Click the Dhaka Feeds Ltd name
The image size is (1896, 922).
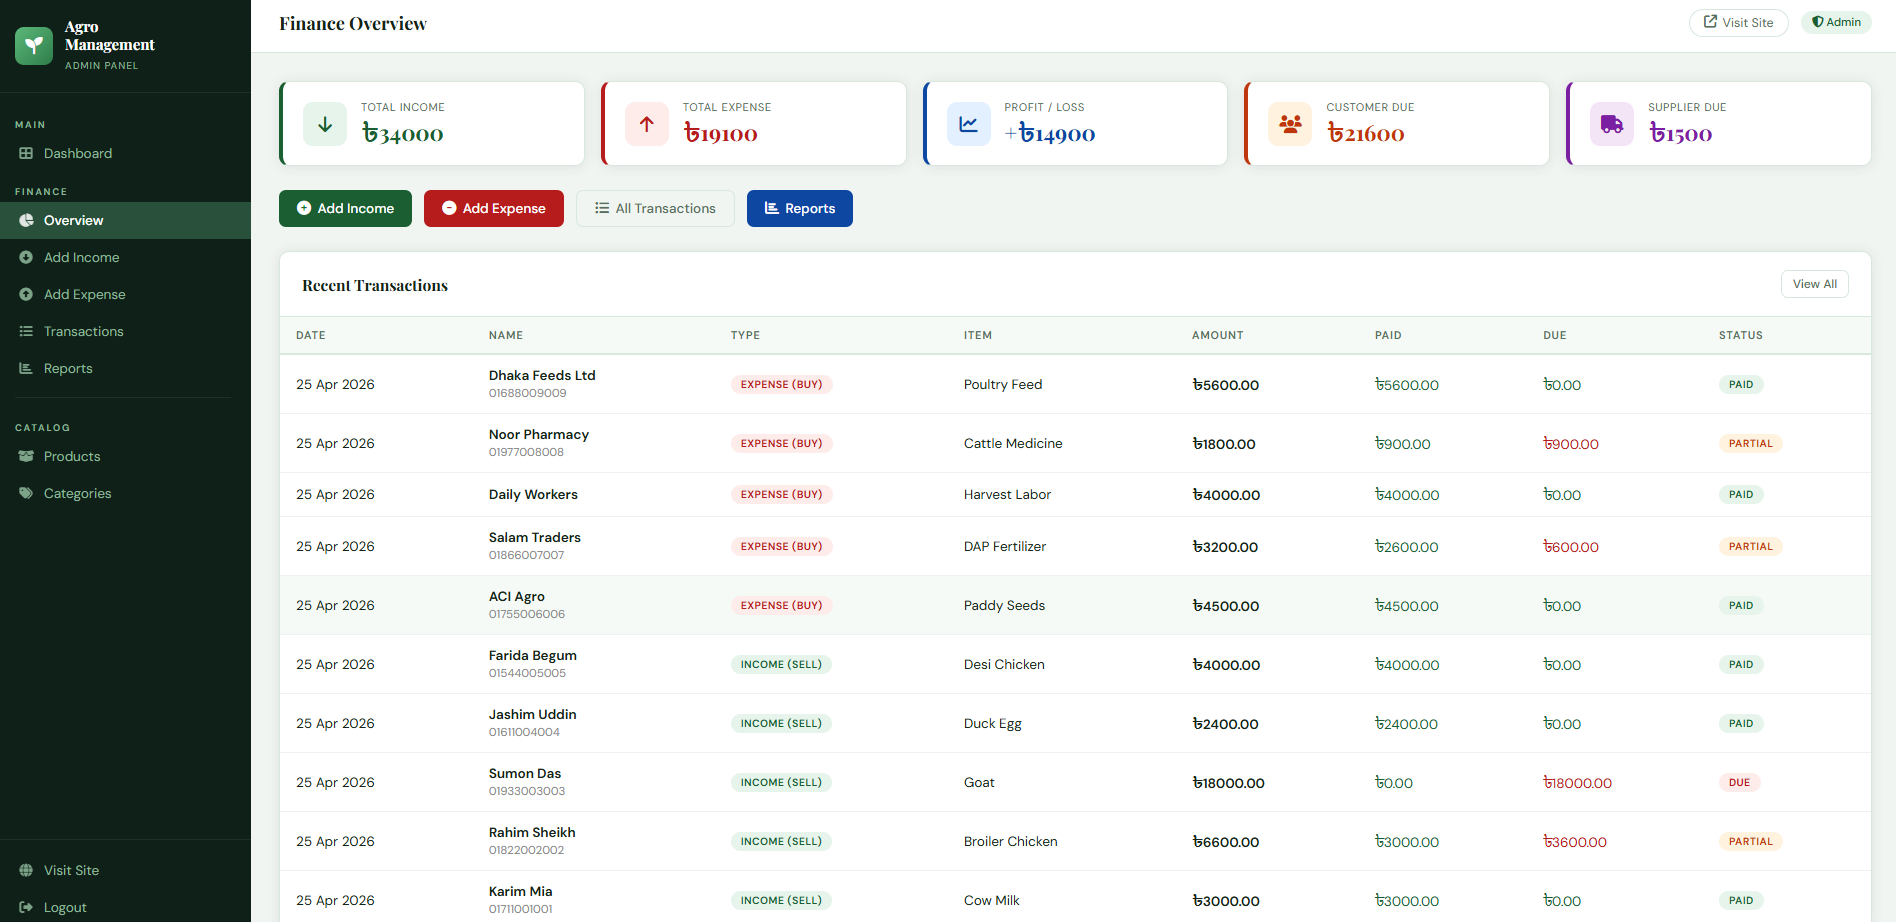click(x=542, y=375)
